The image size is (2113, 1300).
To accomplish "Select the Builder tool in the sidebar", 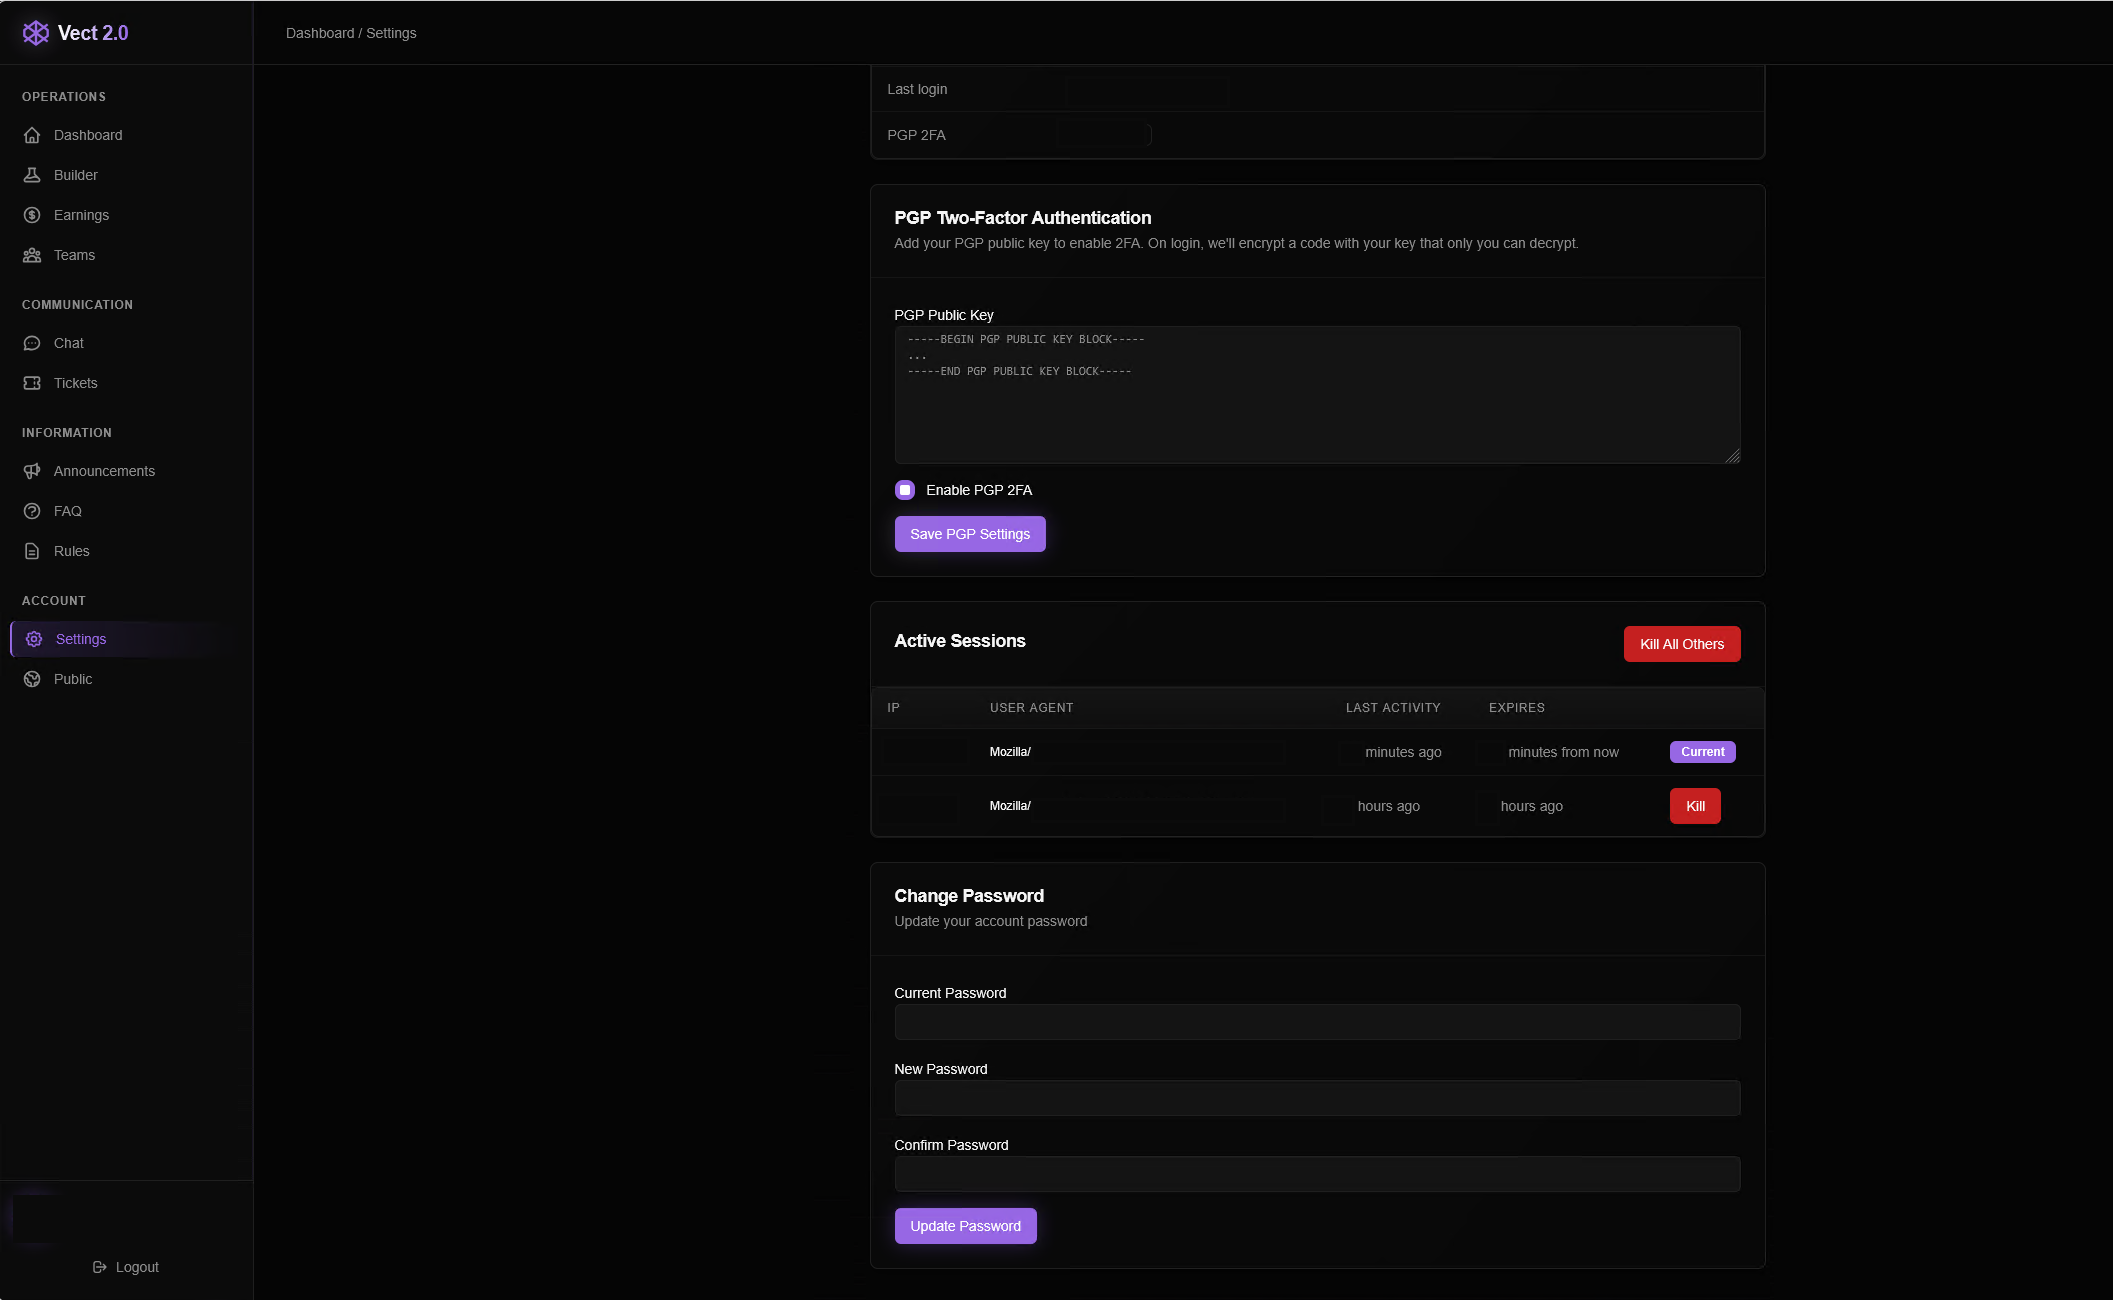I will [x=76, y=174].
